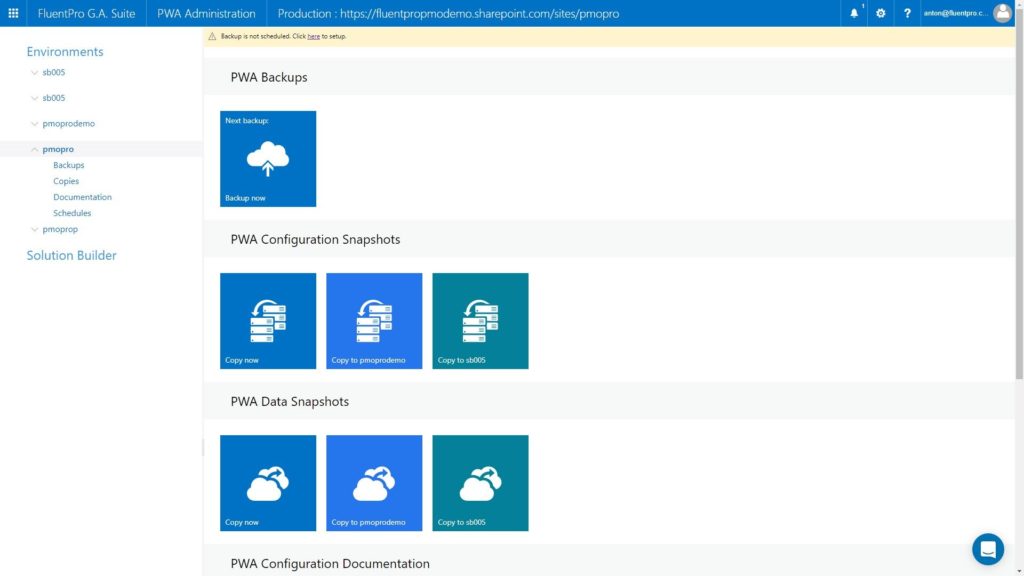Click the Copy to pmoprodemo configuration snapshot tile
Screen dimensions: 1024x576
coord(374,320)
